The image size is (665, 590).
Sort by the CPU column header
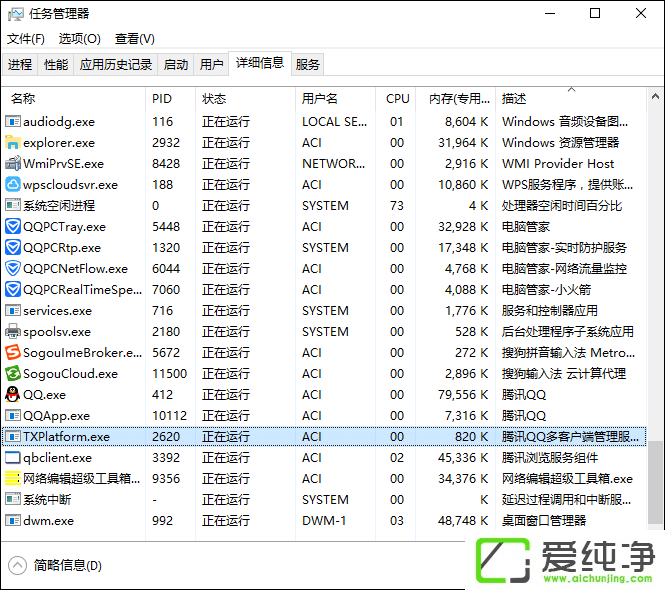coord(397,99)
